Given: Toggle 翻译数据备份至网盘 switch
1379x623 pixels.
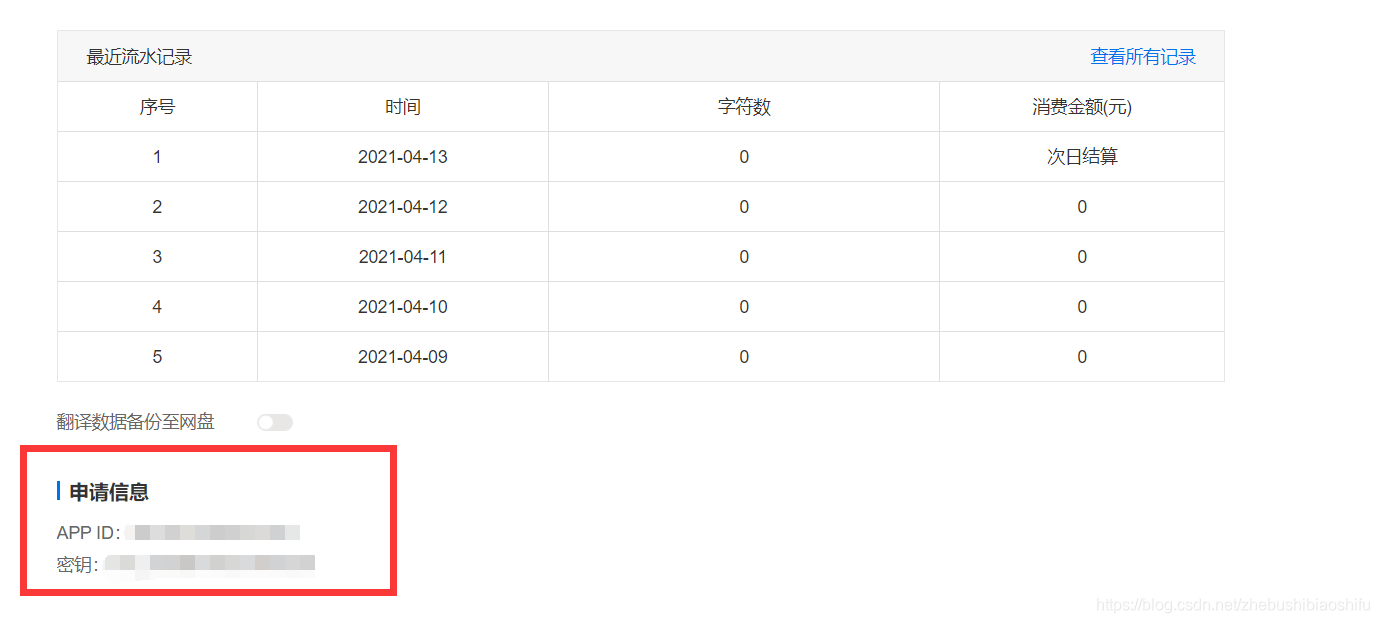Looking at the screenshot, I should click(x=275, y=423).
